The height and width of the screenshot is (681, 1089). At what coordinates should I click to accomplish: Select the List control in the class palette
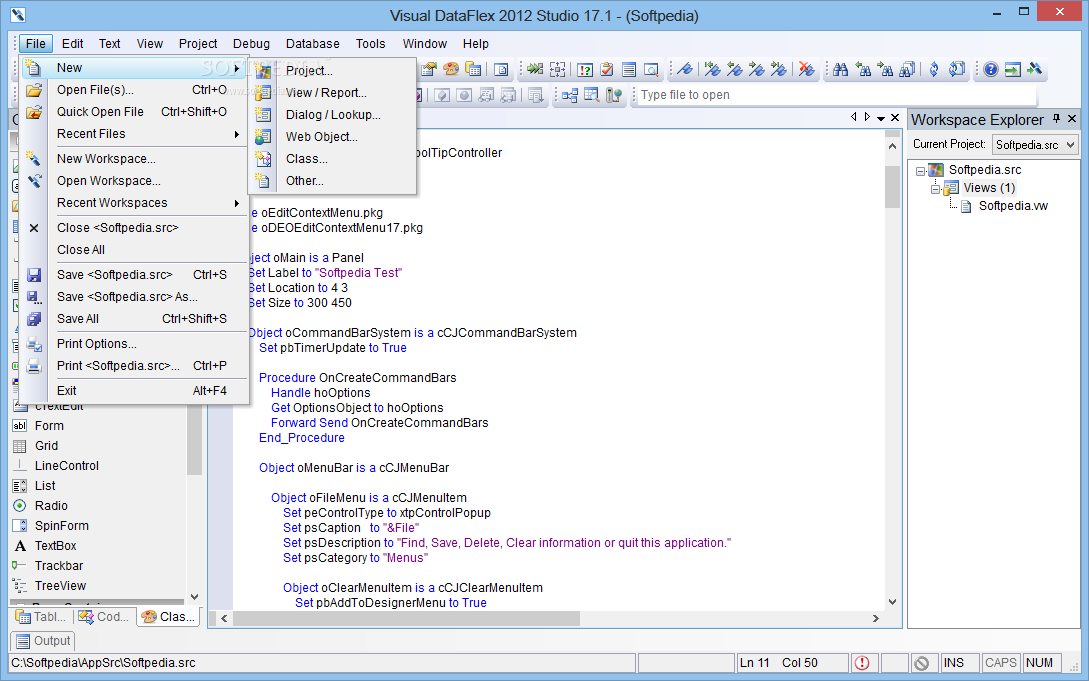[x=45, y=486]
